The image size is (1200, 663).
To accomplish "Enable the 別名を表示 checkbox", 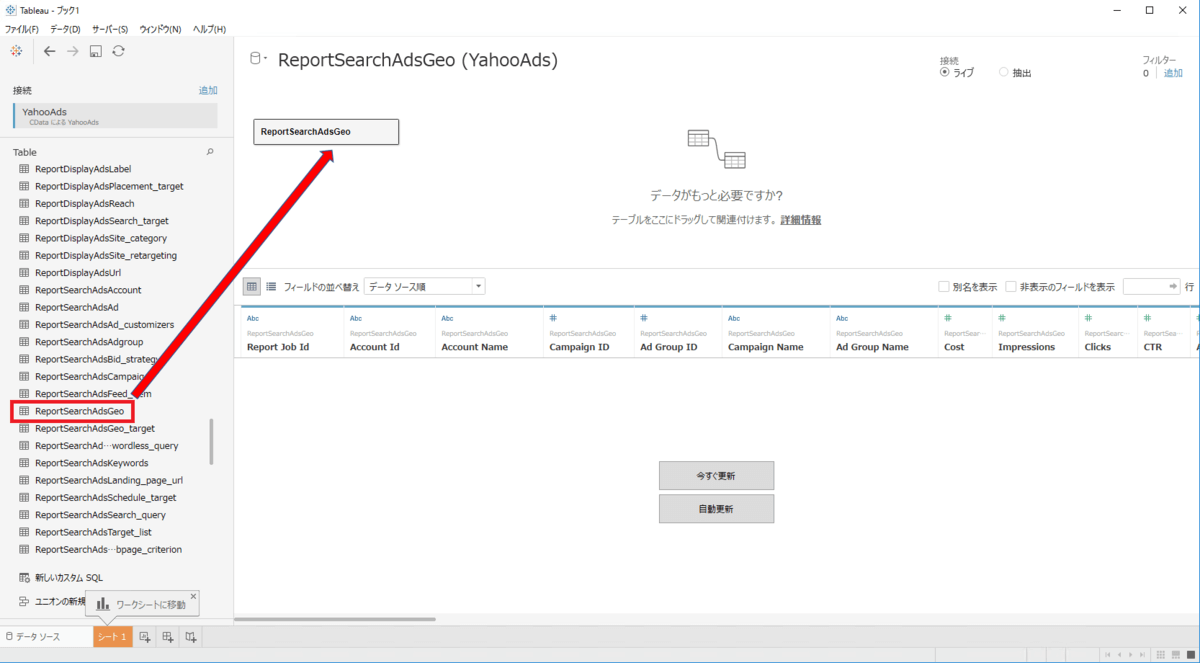I will pyautogui.click(x=944, y=286).
